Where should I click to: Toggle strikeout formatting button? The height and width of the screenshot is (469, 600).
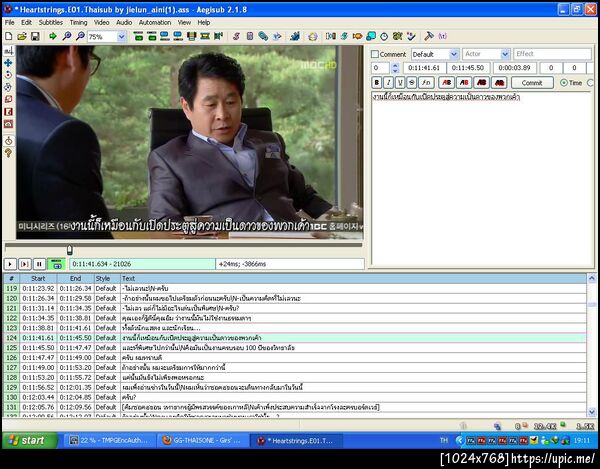[x=411, y=83]
